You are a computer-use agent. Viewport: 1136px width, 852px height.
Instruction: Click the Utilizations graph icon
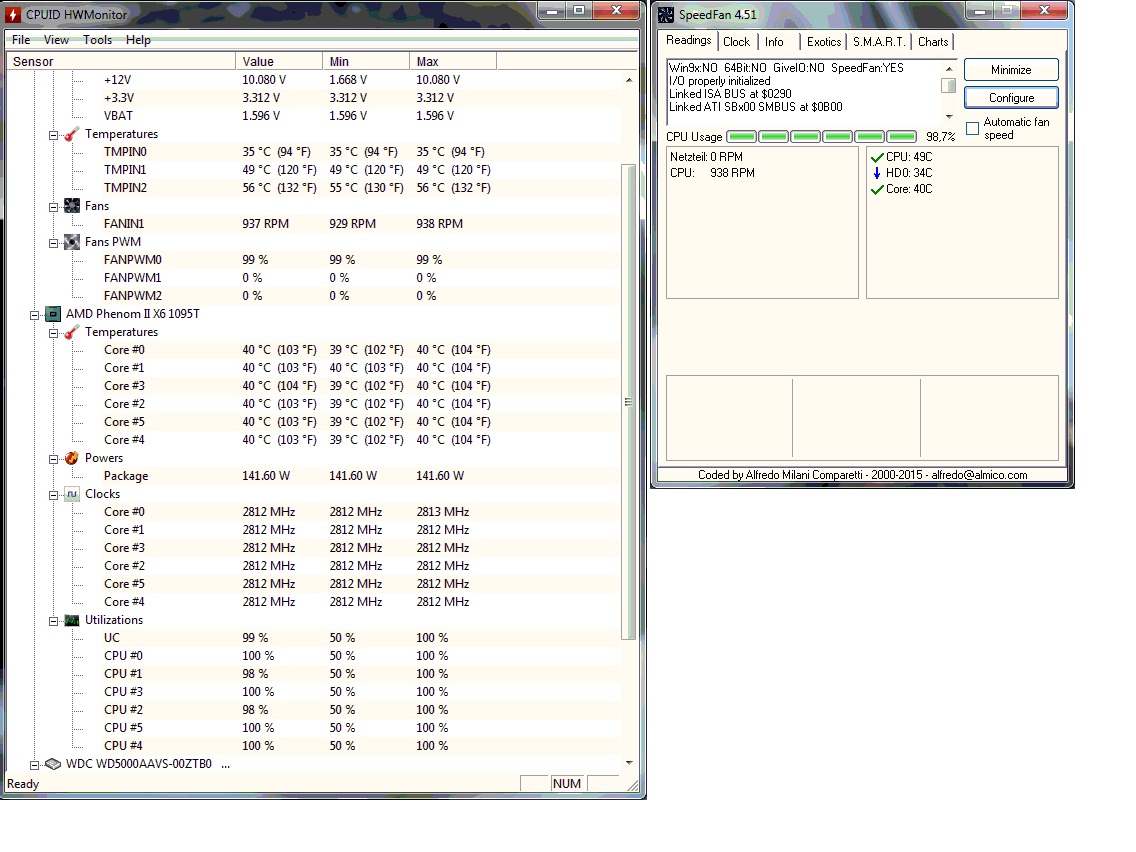[x=72, y=620]
